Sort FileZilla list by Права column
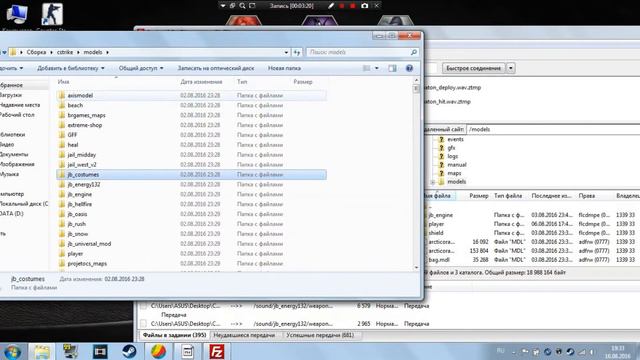 pyautogui.click(x=587, y=196)
